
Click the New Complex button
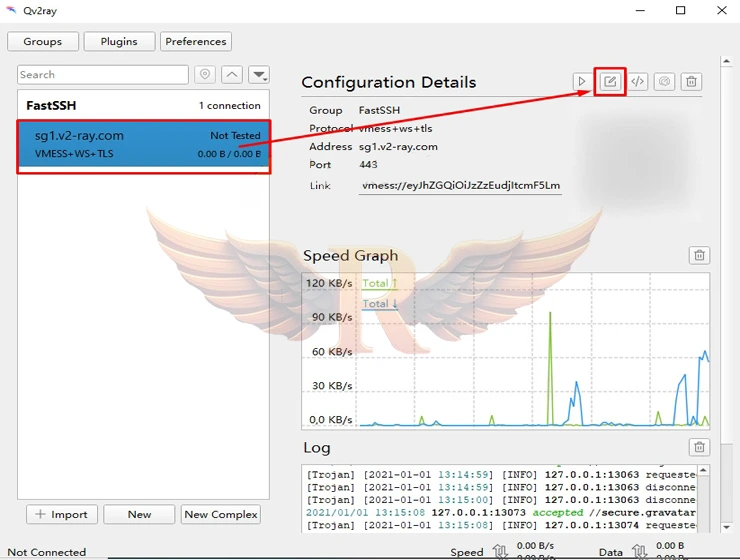click(221, 514)
